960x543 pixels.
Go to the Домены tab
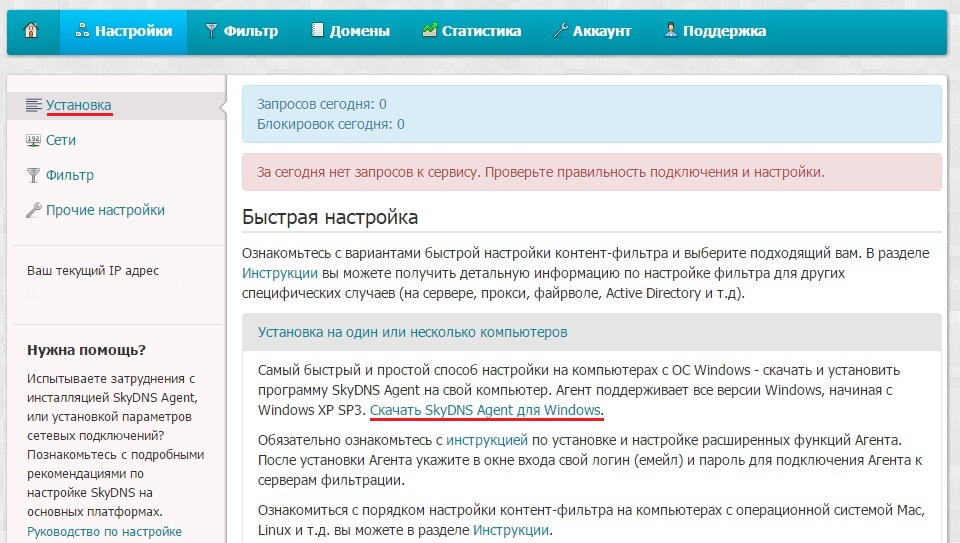point(350,31)
